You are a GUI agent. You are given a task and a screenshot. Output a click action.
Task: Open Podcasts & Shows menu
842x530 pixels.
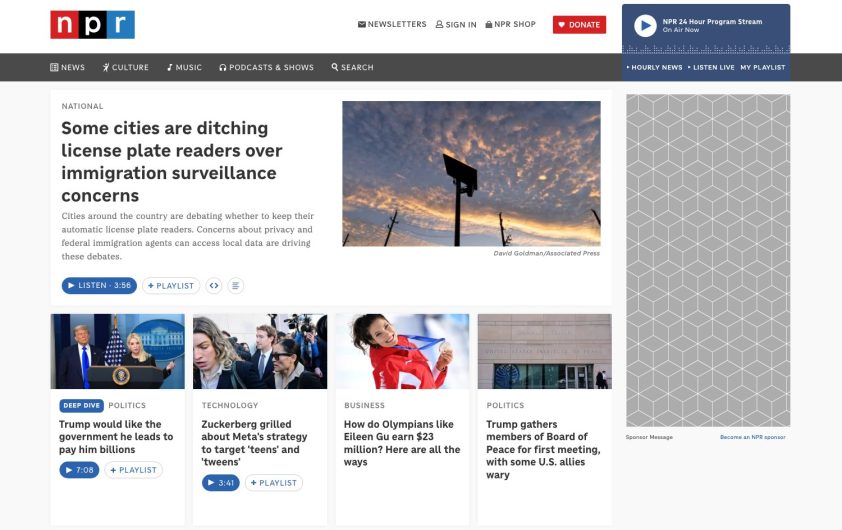pos(266,67)
